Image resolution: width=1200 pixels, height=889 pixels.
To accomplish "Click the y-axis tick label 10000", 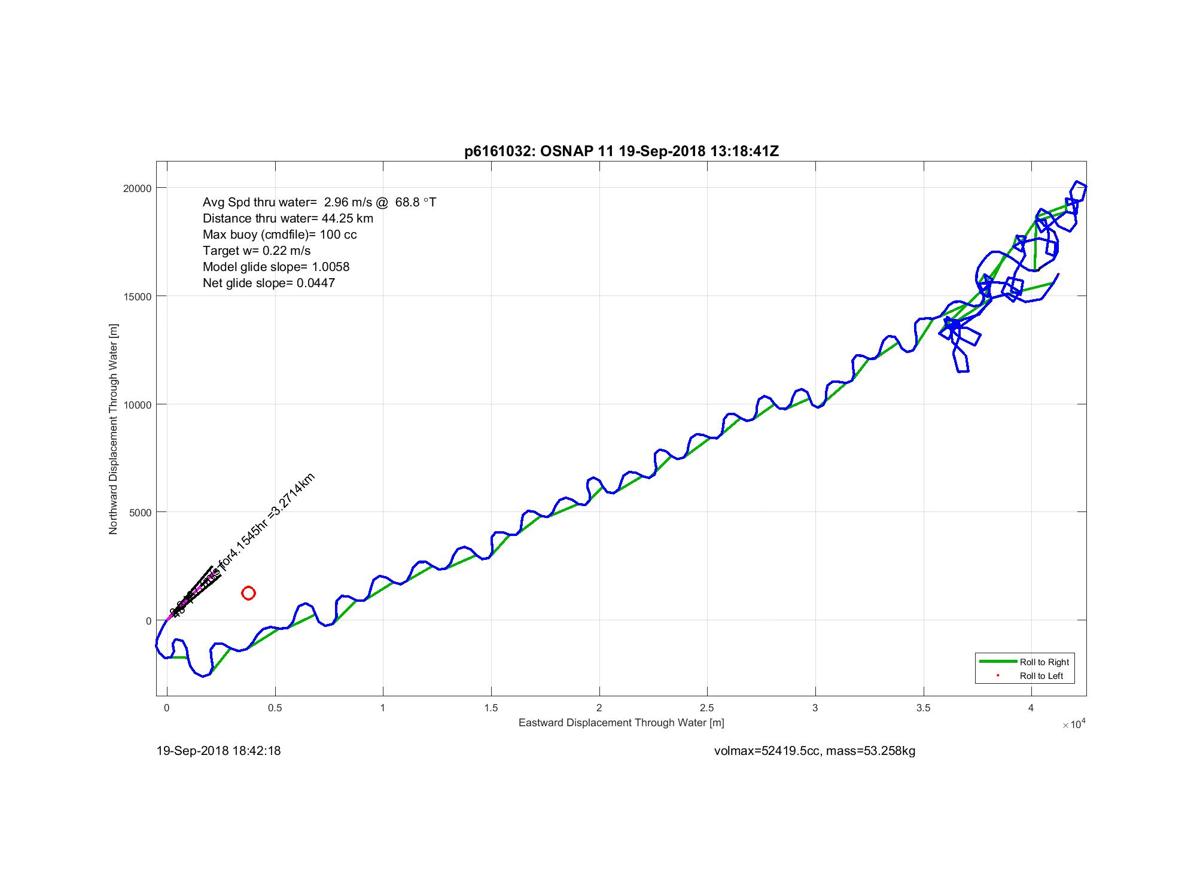I will (138, 404).
